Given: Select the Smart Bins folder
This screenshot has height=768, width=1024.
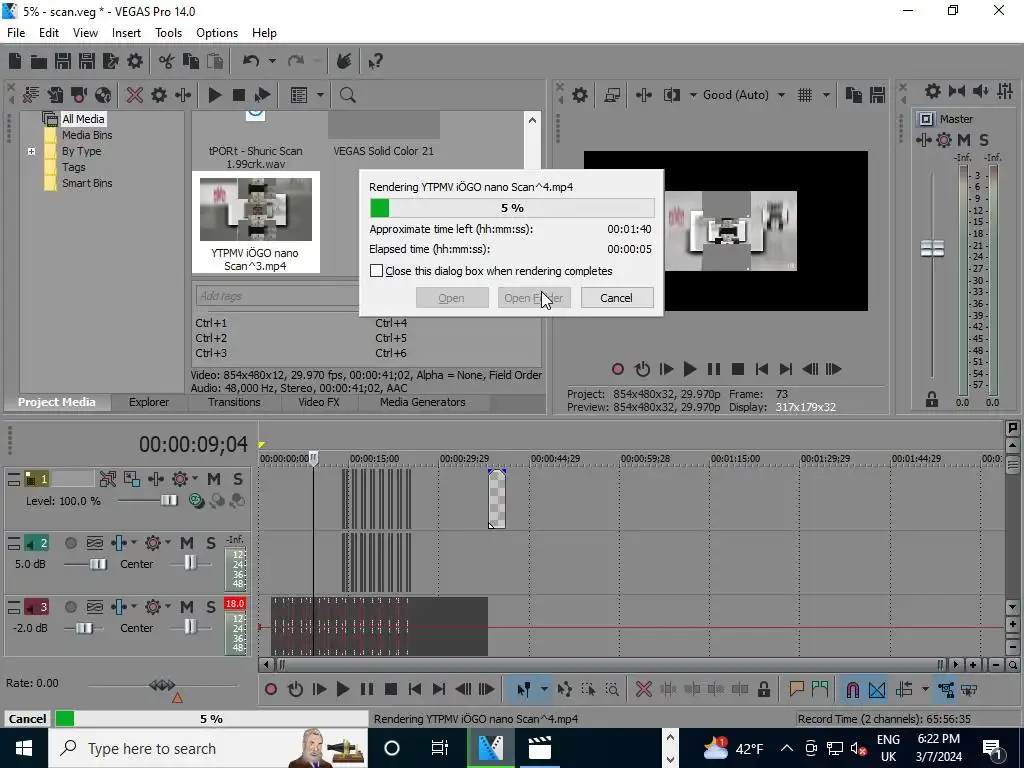Looking at the screenshot, I should (x=87, y=184).
